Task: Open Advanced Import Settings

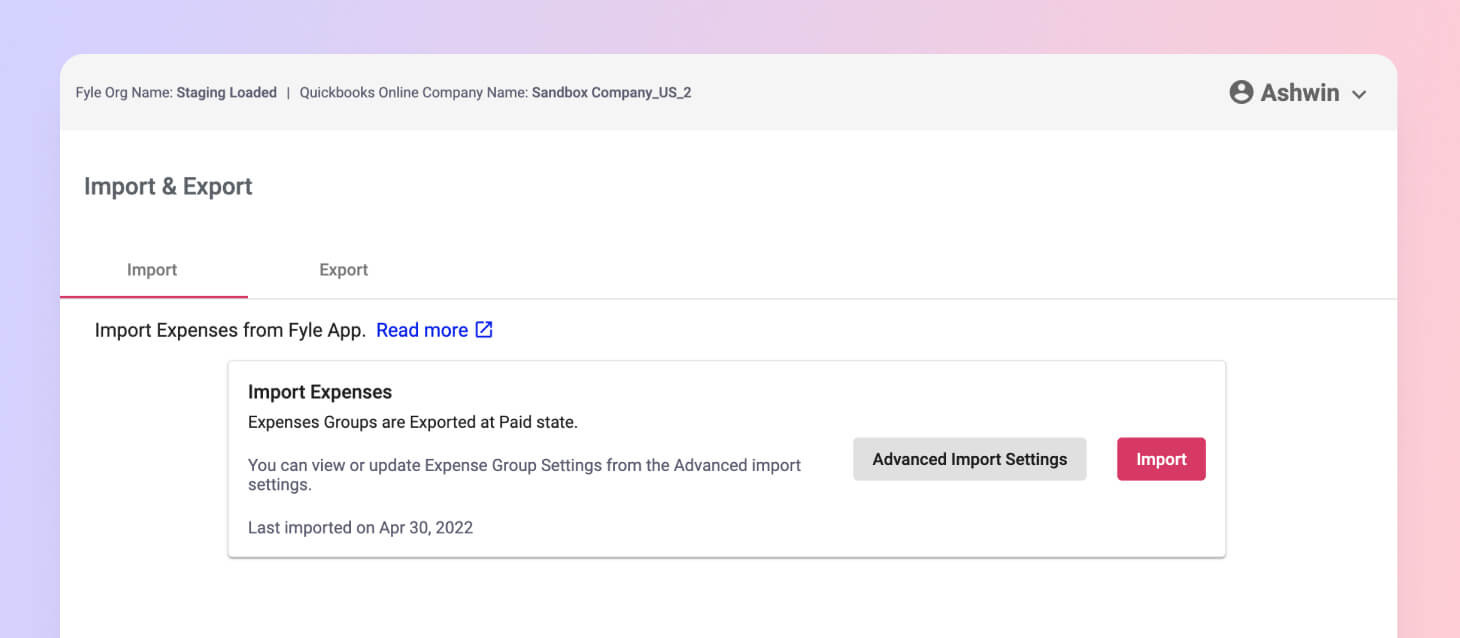Action: [x=970, y=459]
